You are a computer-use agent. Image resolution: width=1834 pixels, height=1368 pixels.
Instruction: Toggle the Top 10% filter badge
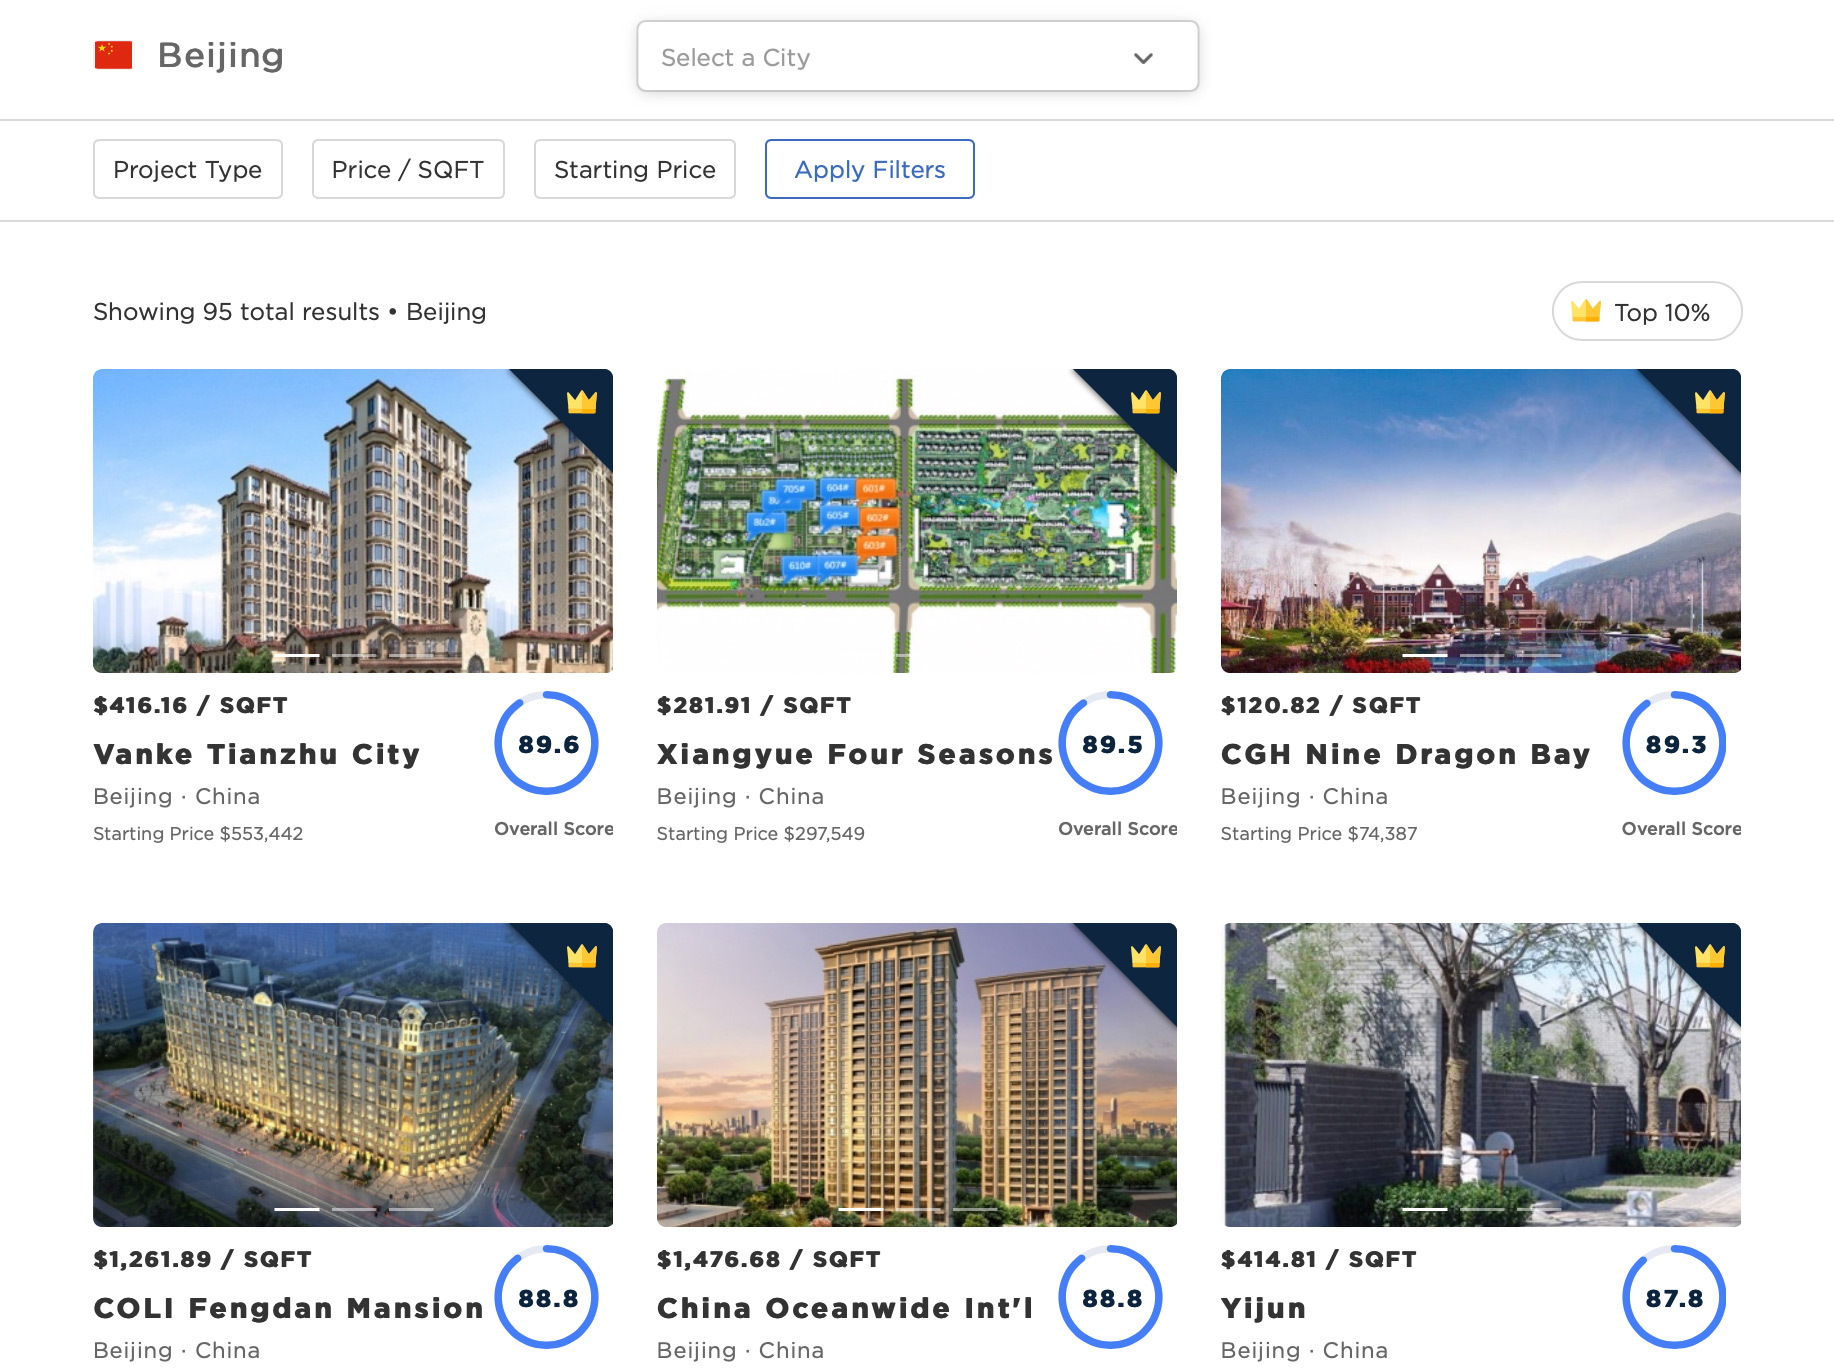1646,311
